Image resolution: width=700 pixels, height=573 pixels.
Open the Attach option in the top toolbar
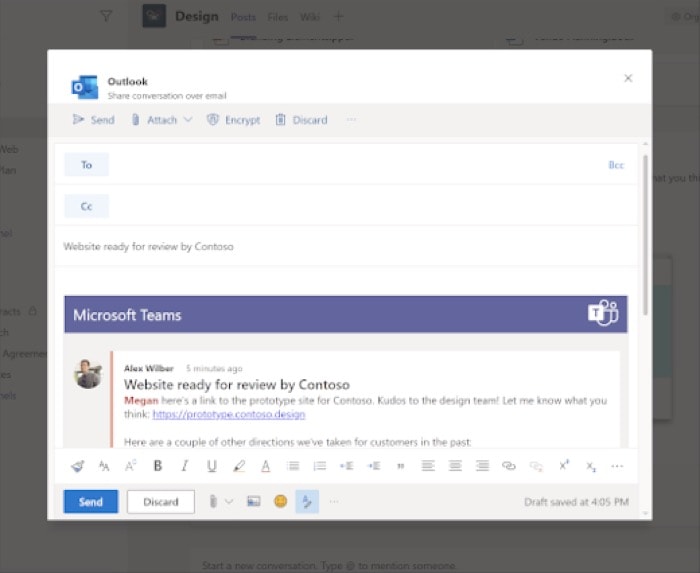click(155, 120)
